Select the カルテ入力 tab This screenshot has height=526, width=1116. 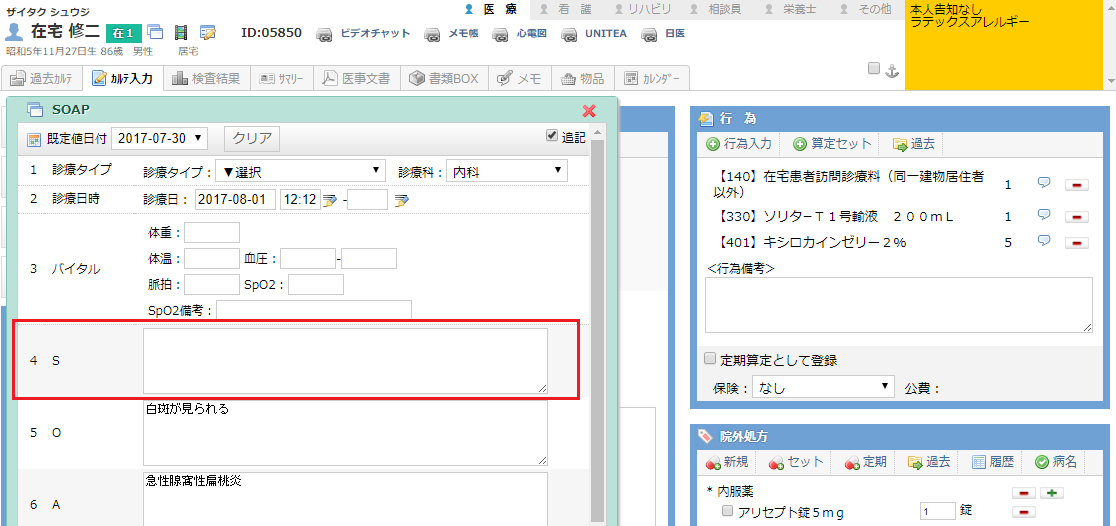tap(123, 78)
